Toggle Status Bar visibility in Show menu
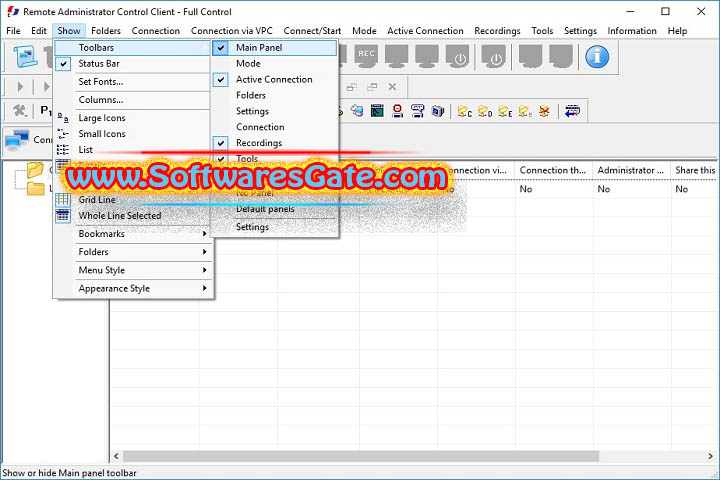 pos(132,63)
